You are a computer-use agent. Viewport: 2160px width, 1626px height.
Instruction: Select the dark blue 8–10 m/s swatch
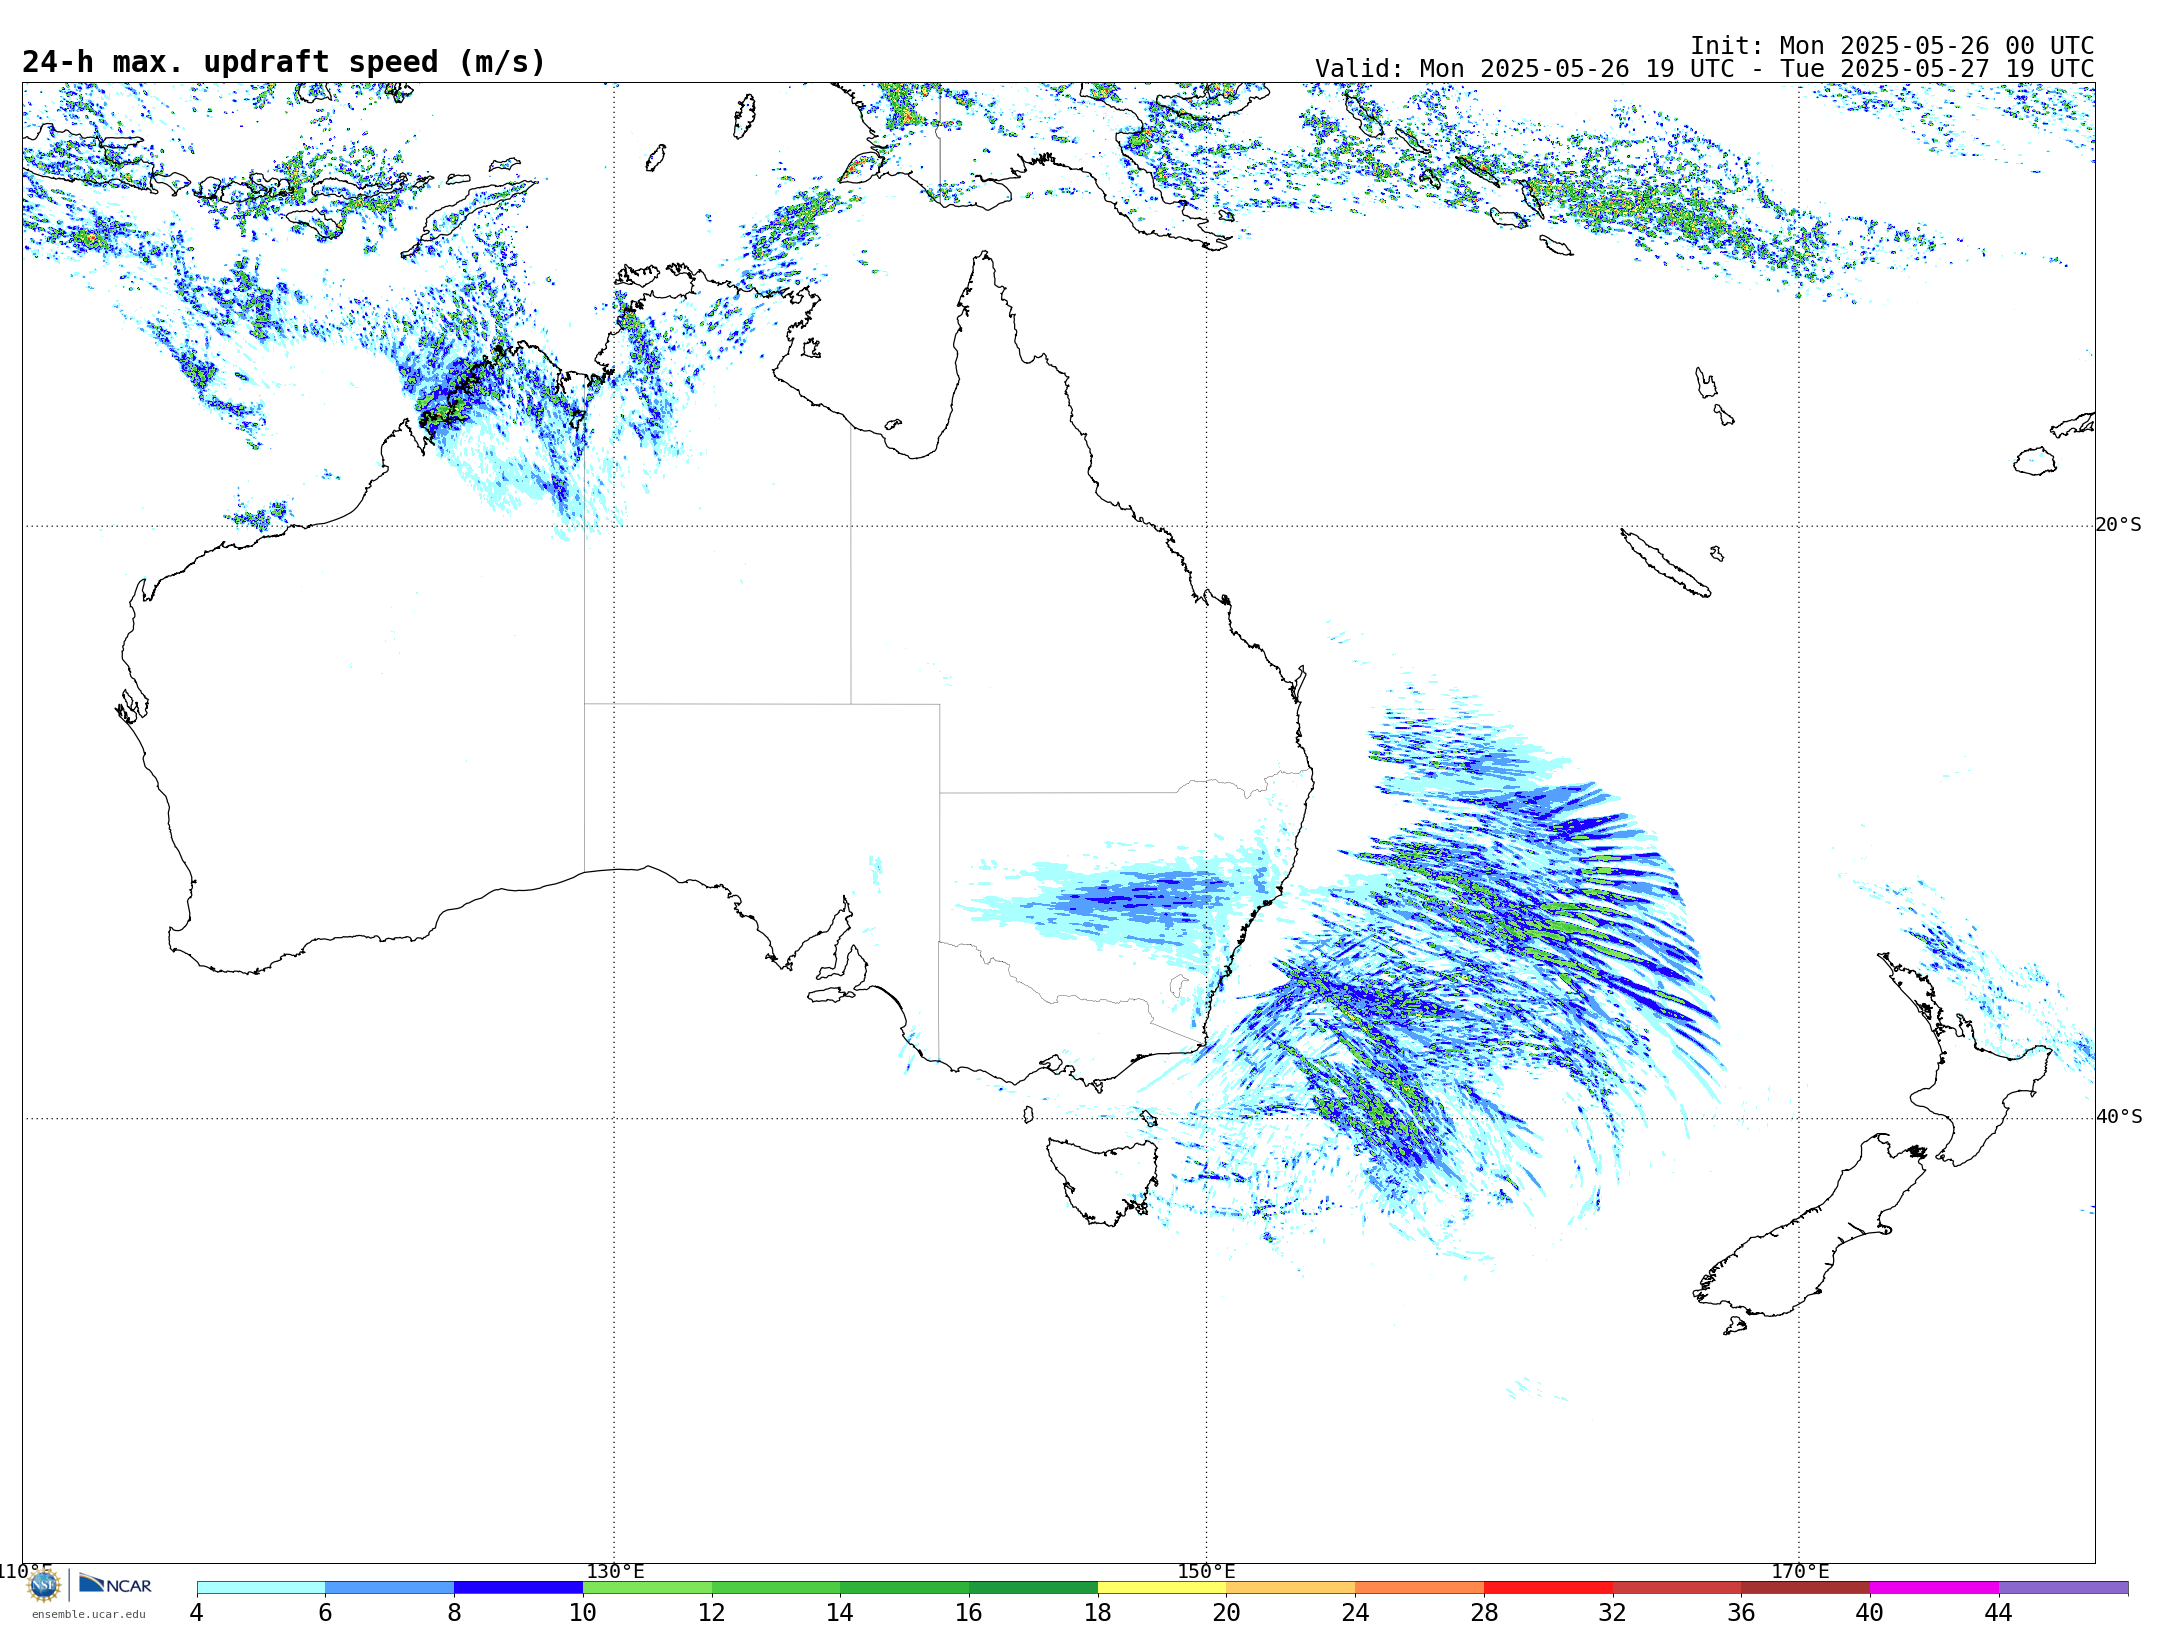(518, 1588)
